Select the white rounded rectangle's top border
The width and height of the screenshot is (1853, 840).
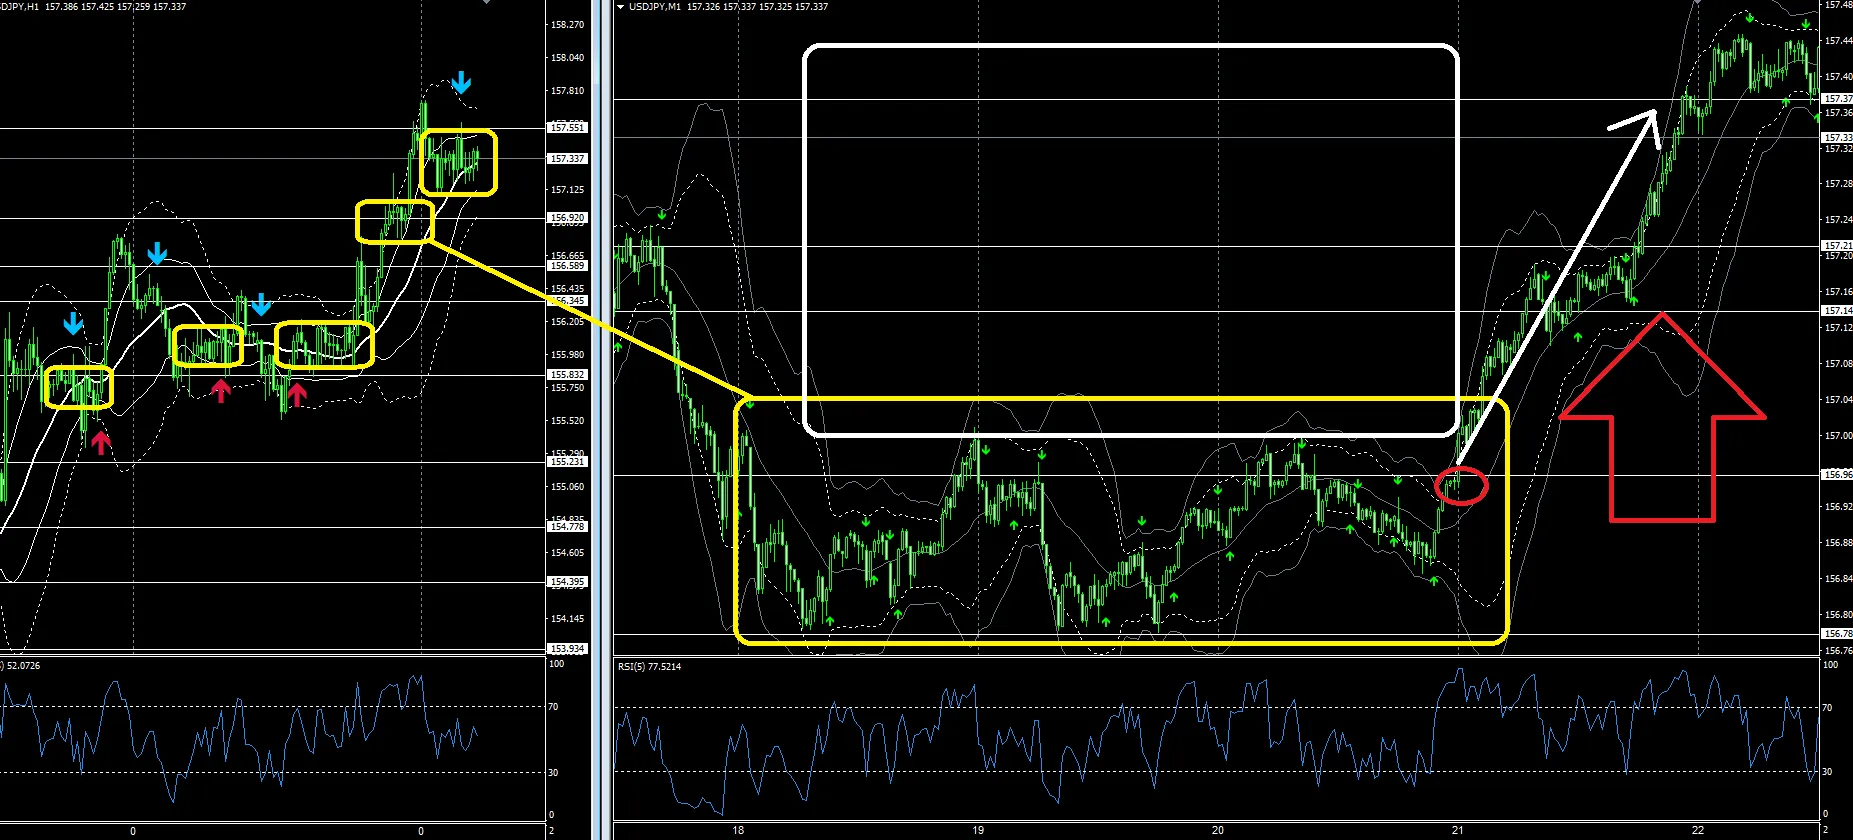click(1130, 46)
